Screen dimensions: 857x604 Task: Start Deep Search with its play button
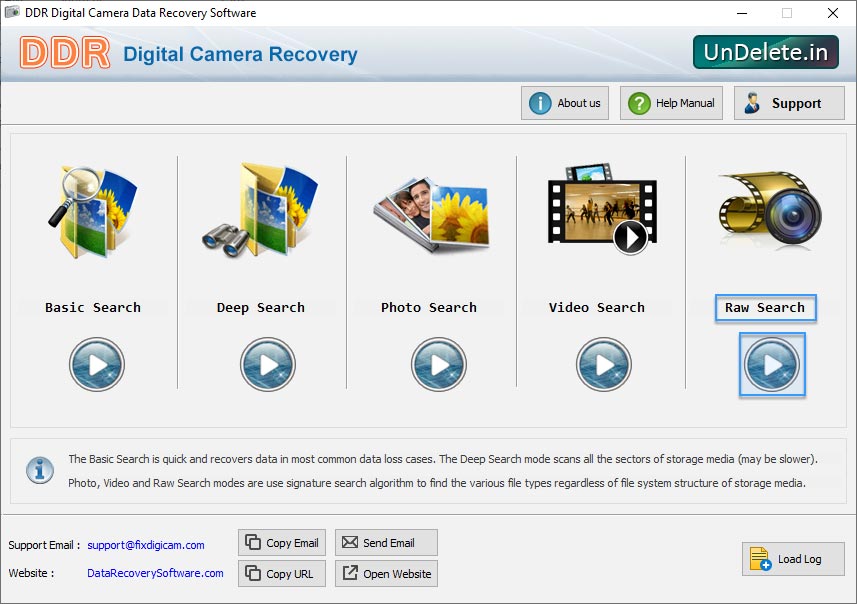click(x=268, y=364)
